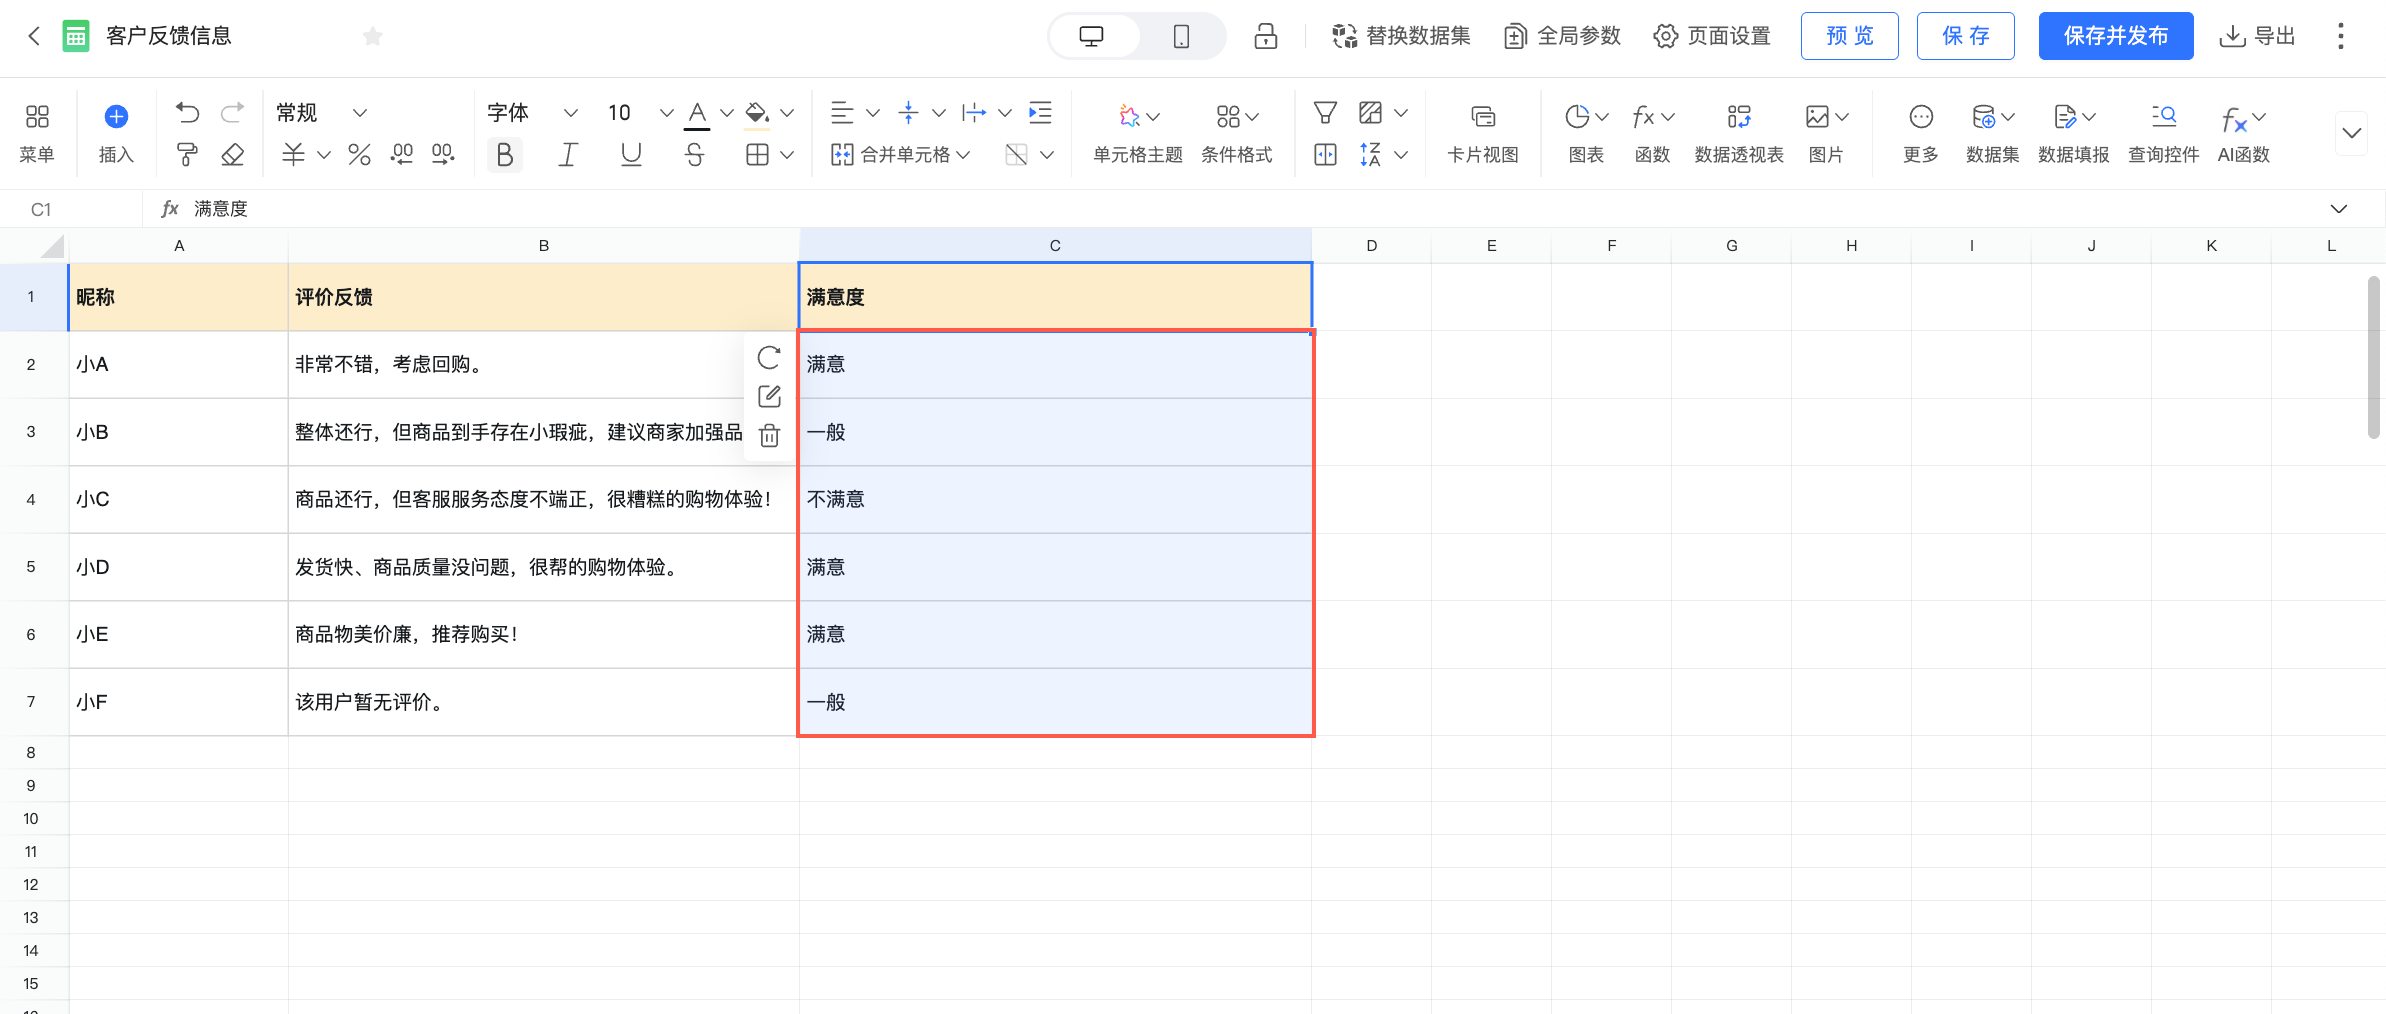The width and height of the screenshot is (2386, 1014).
Task: Toggle italic text style
Action: pyautogui.click(x=568, y=154)
